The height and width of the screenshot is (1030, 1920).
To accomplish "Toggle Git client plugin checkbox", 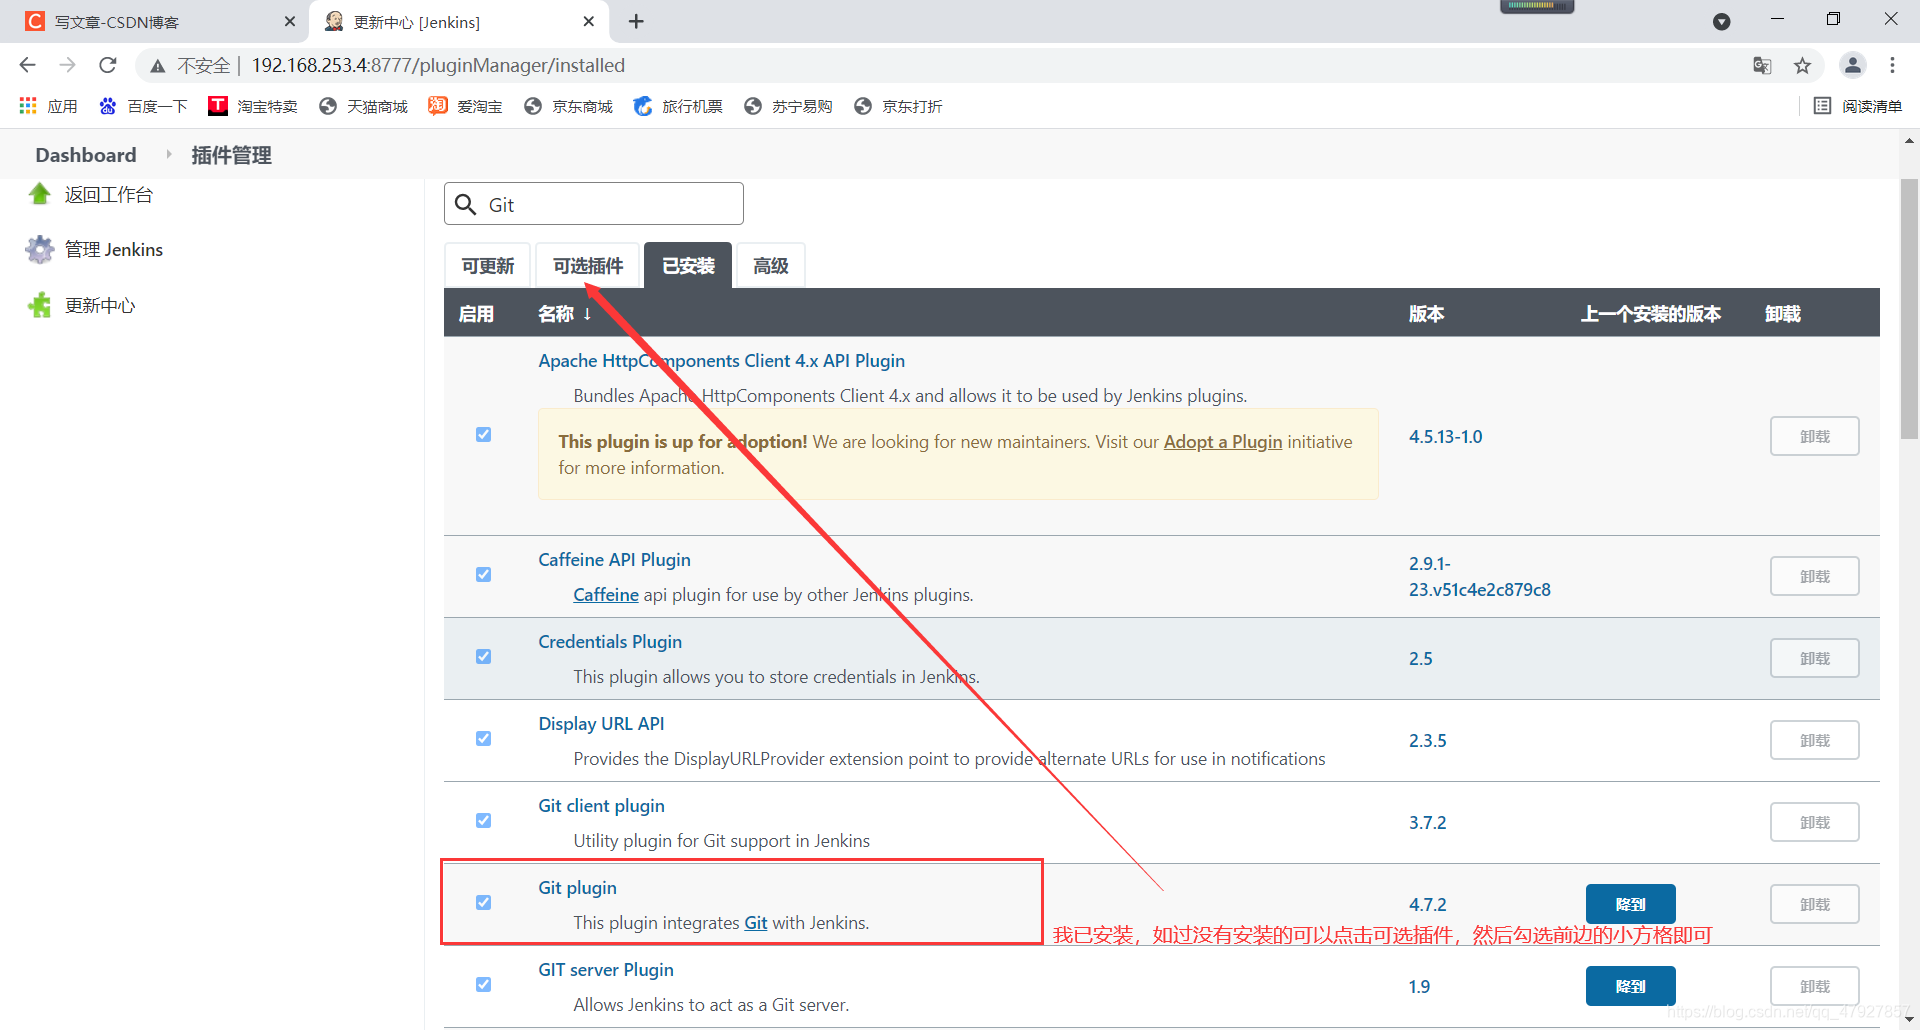I will [x=484, y=821].
